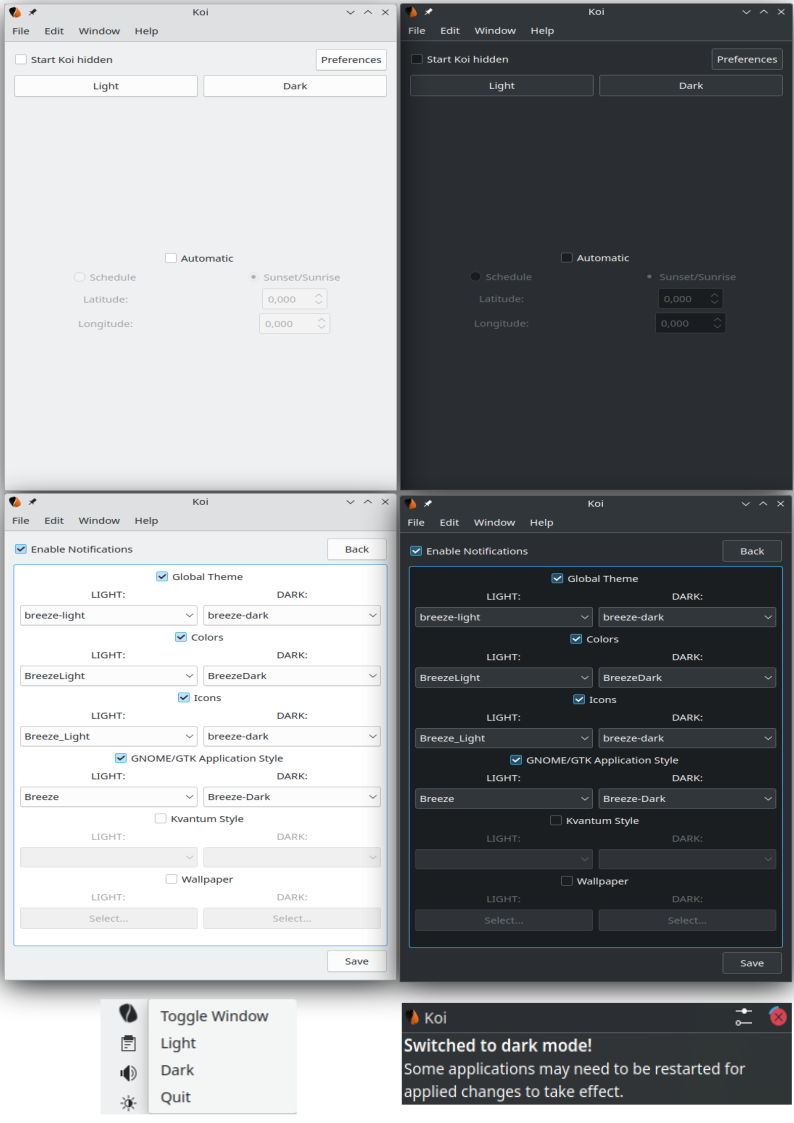This screenshot has width=794, height=1123.
Task: Click Back button in light preferences window
Action: [x=357, y=549]
